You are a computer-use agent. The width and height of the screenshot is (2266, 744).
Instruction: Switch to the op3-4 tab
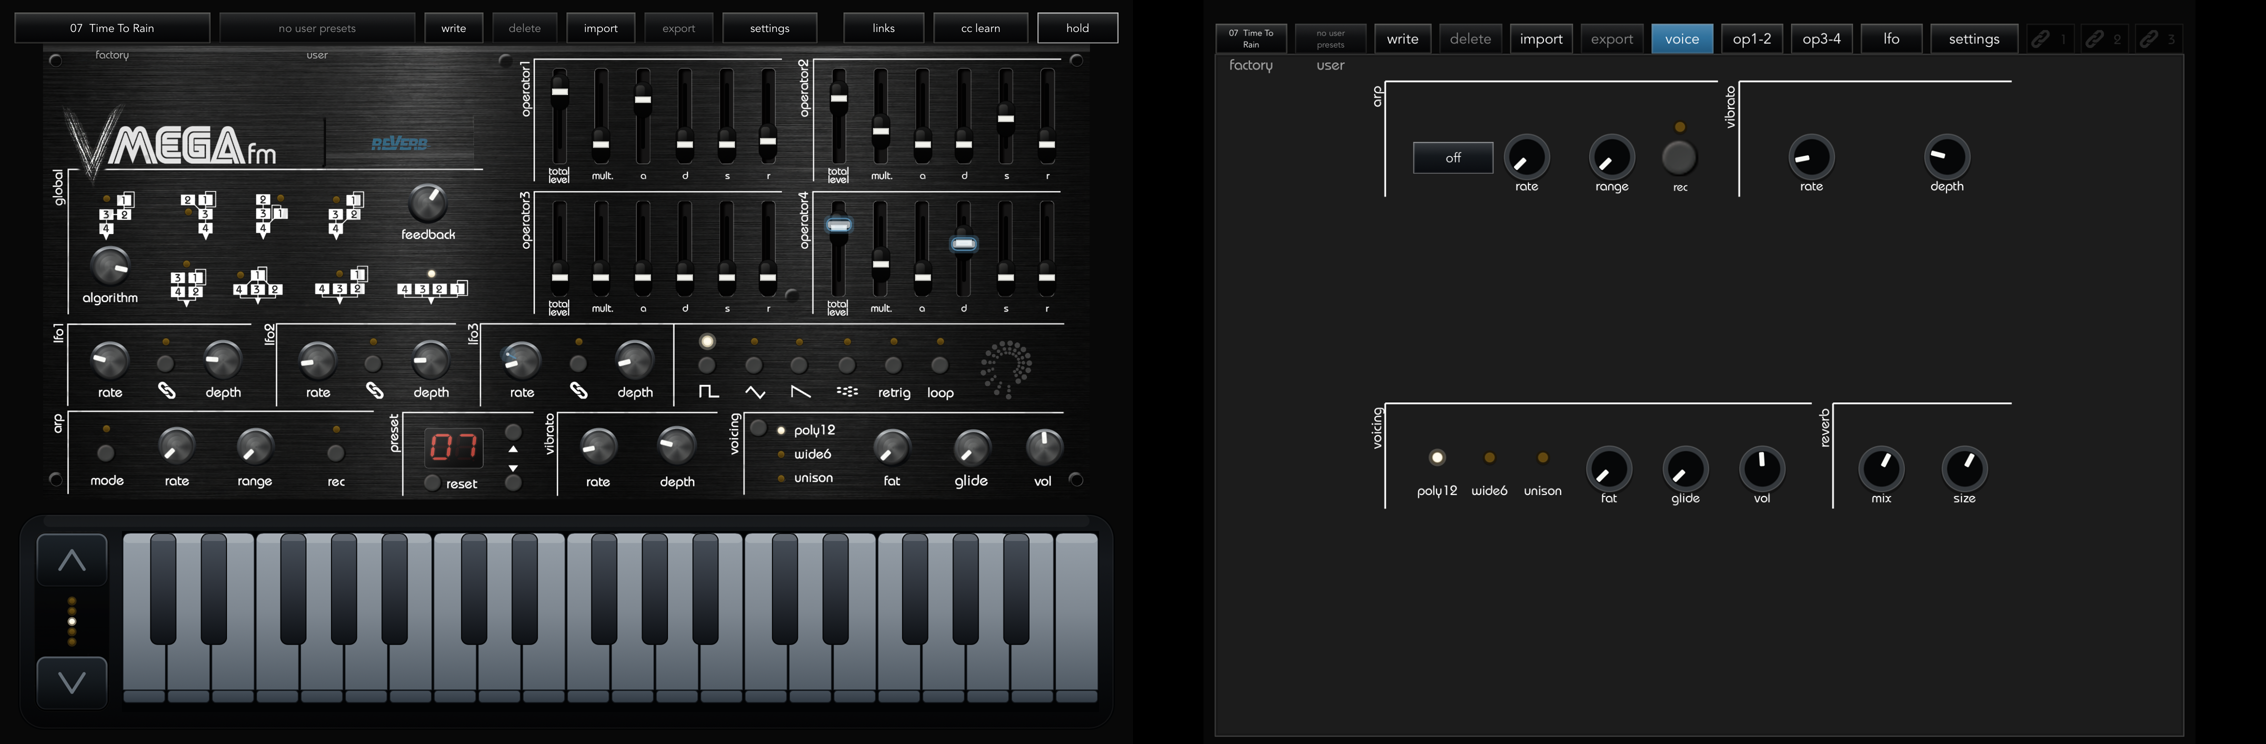1821,39
